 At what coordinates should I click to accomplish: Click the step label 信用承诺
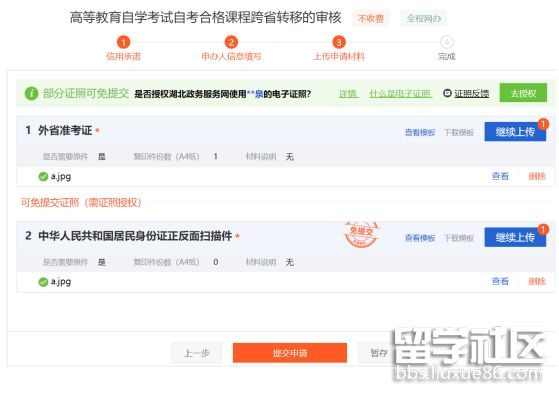(123, 56)
